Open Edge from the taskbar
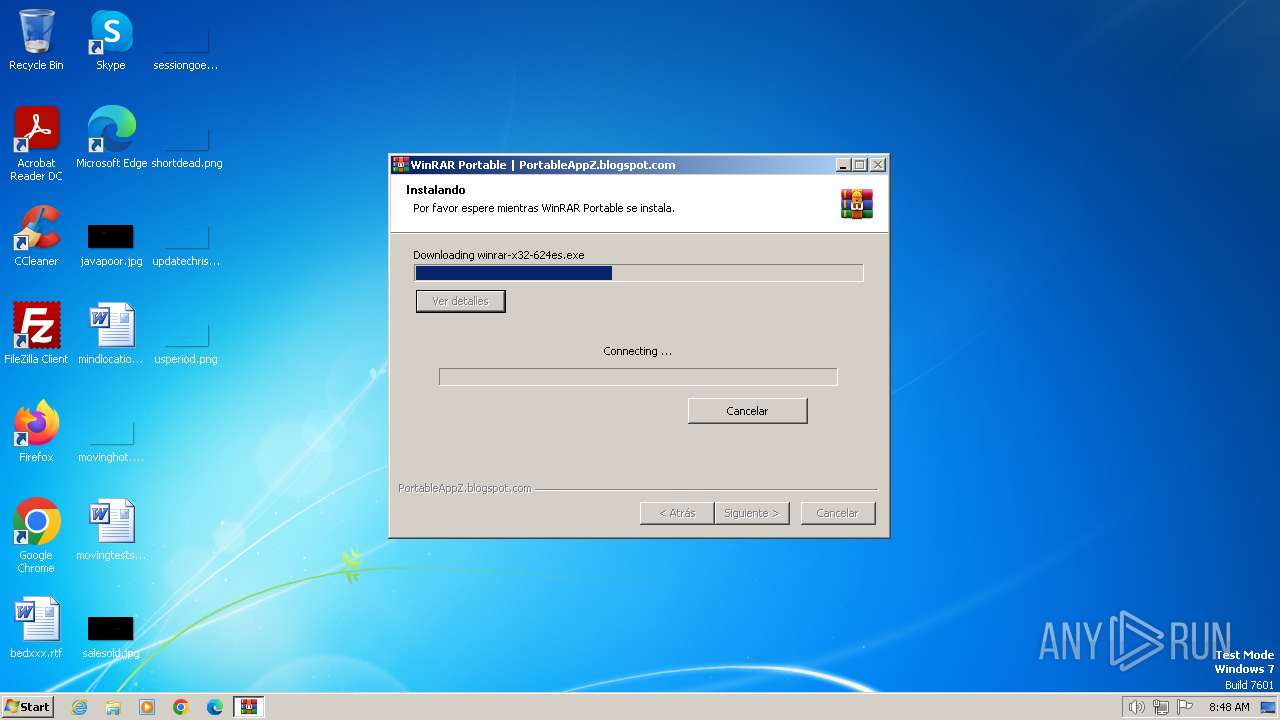The width and height of the screenshot is (1280, 720). click(x=215, y=707)
